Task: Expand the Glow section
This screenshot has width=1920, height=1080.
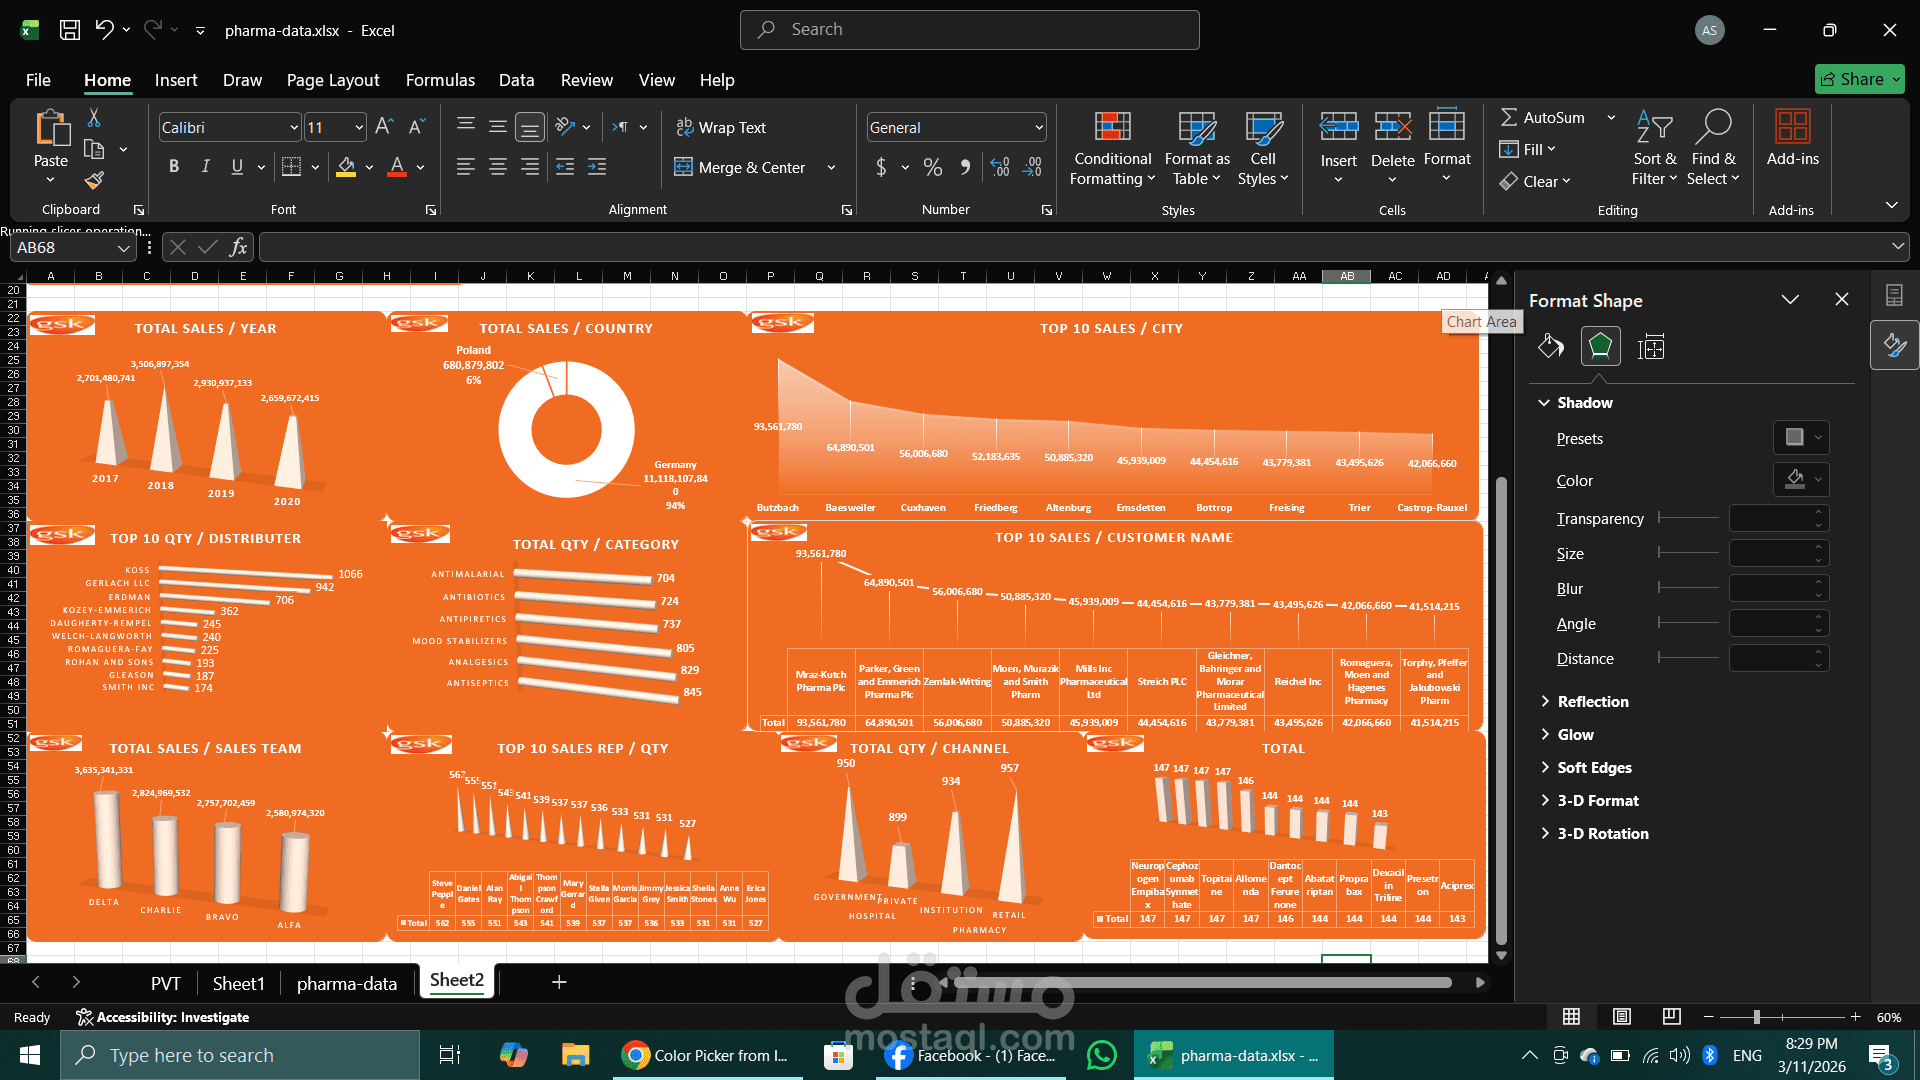Action: click(x=1545, y=734)
